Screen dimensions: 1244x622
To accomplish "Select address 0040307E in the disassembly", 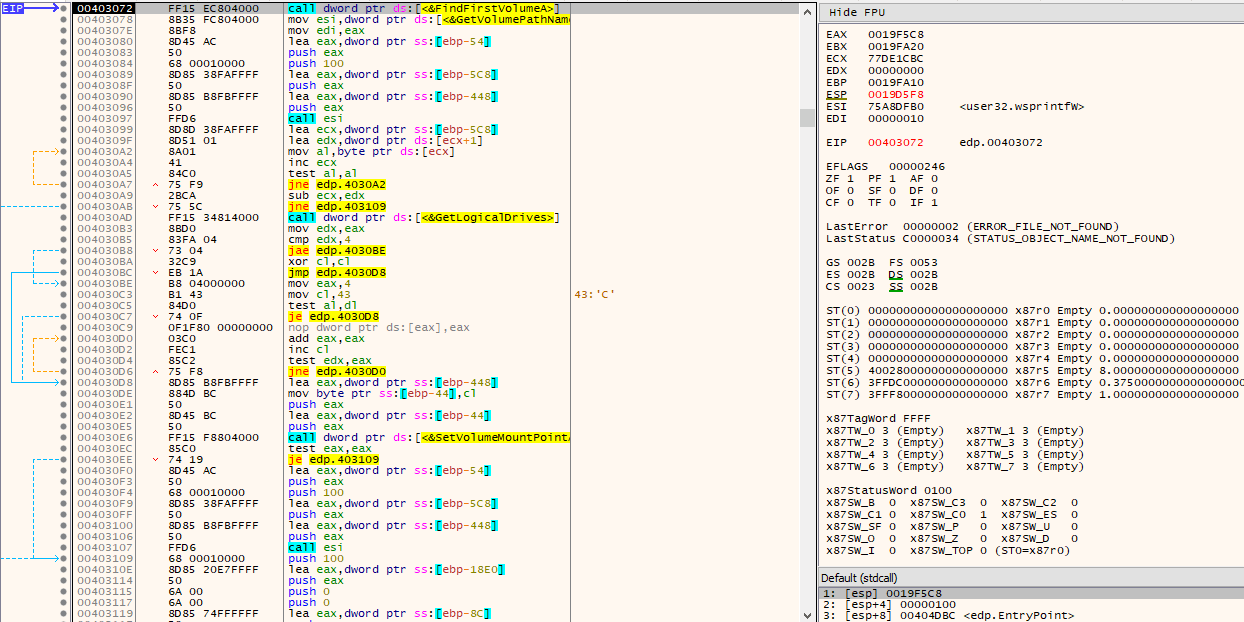I will click(x=105, y=30).
